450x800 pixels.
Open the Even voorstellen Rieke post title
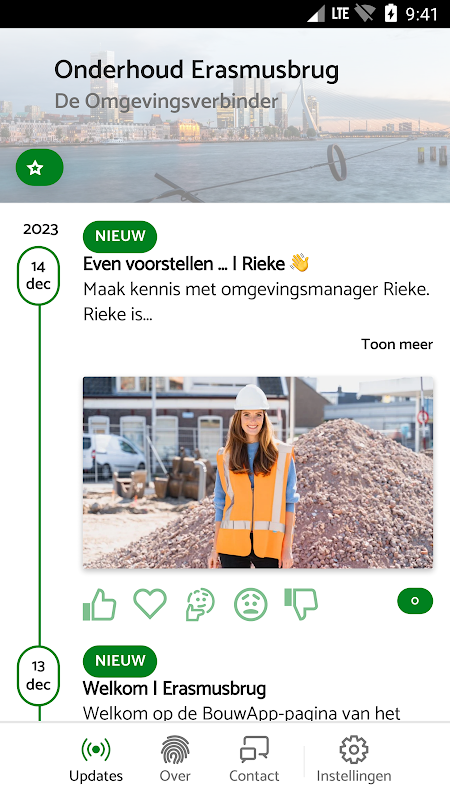point(196,264)
